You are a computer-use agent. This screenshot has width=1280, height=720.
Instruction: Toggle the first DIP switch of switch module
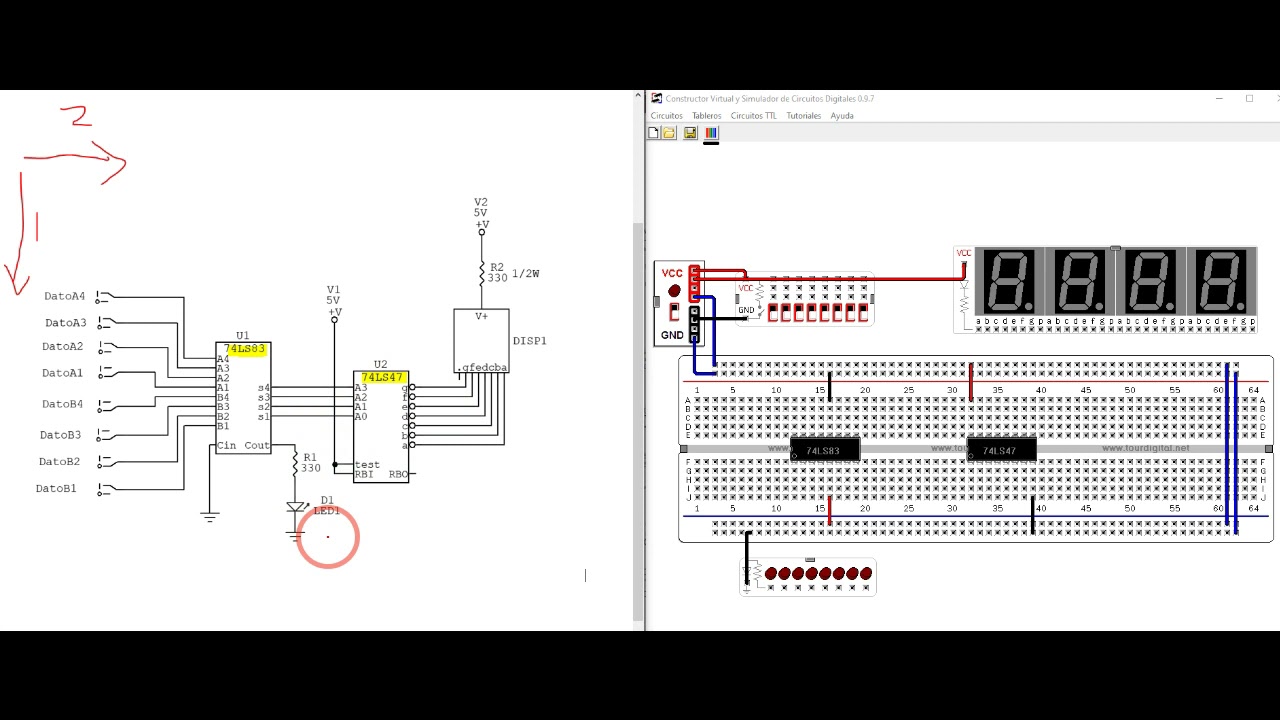774,312
